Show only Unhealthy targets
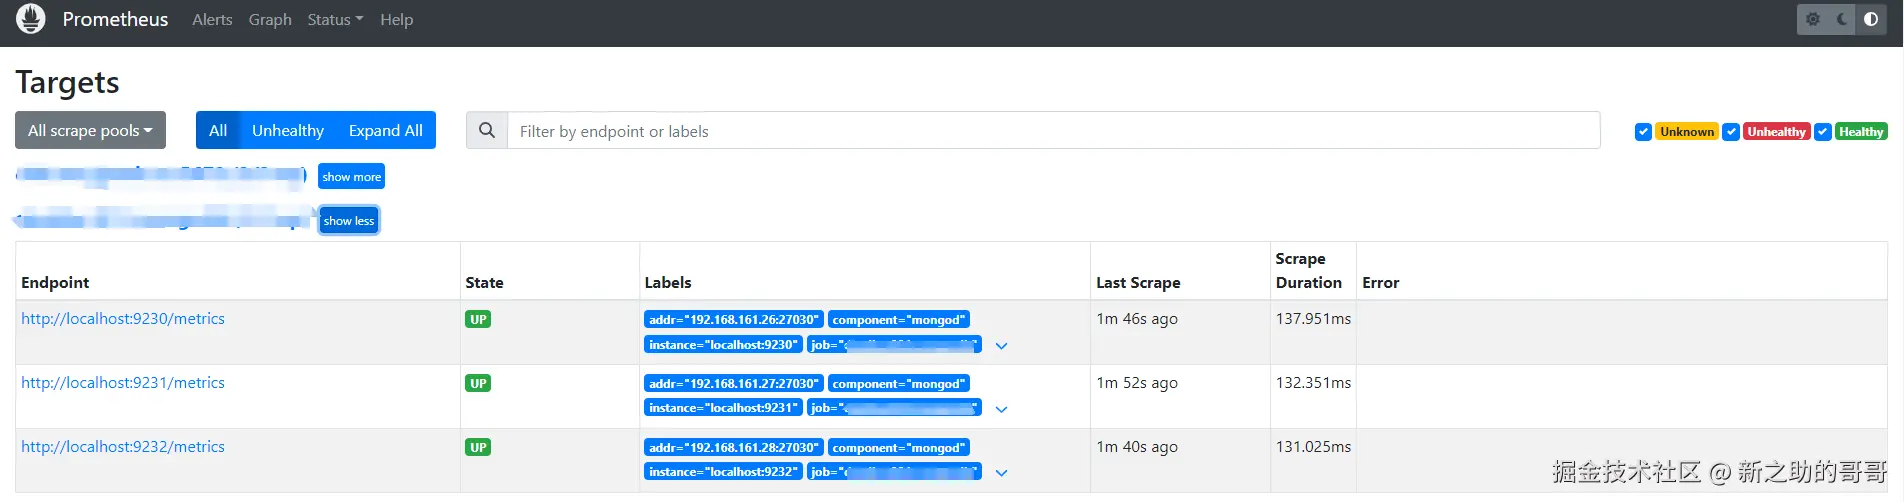This screenshot has height=502, width=1904. tap(288, 130)
